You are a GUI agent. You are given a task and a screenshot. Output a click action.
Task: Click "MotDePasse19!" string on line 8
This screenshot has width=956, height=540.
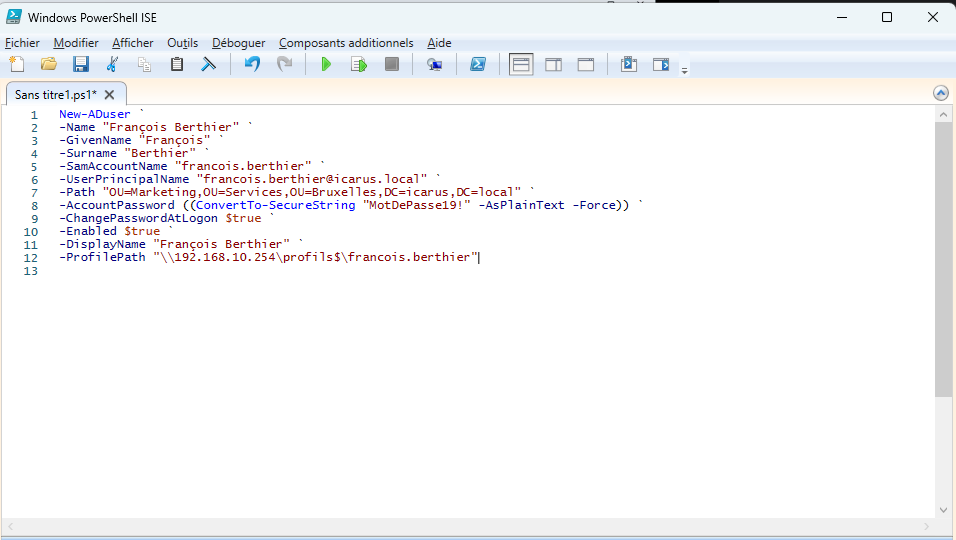[x=416, y=205]
